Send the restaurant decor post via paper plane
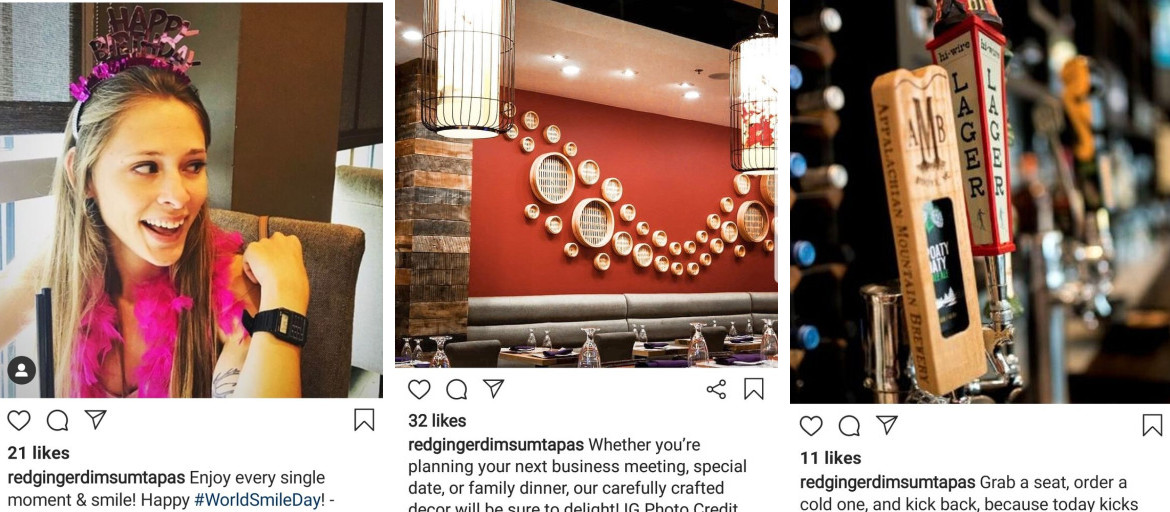This screenshot has width=1170, height=512. point(493,388)
